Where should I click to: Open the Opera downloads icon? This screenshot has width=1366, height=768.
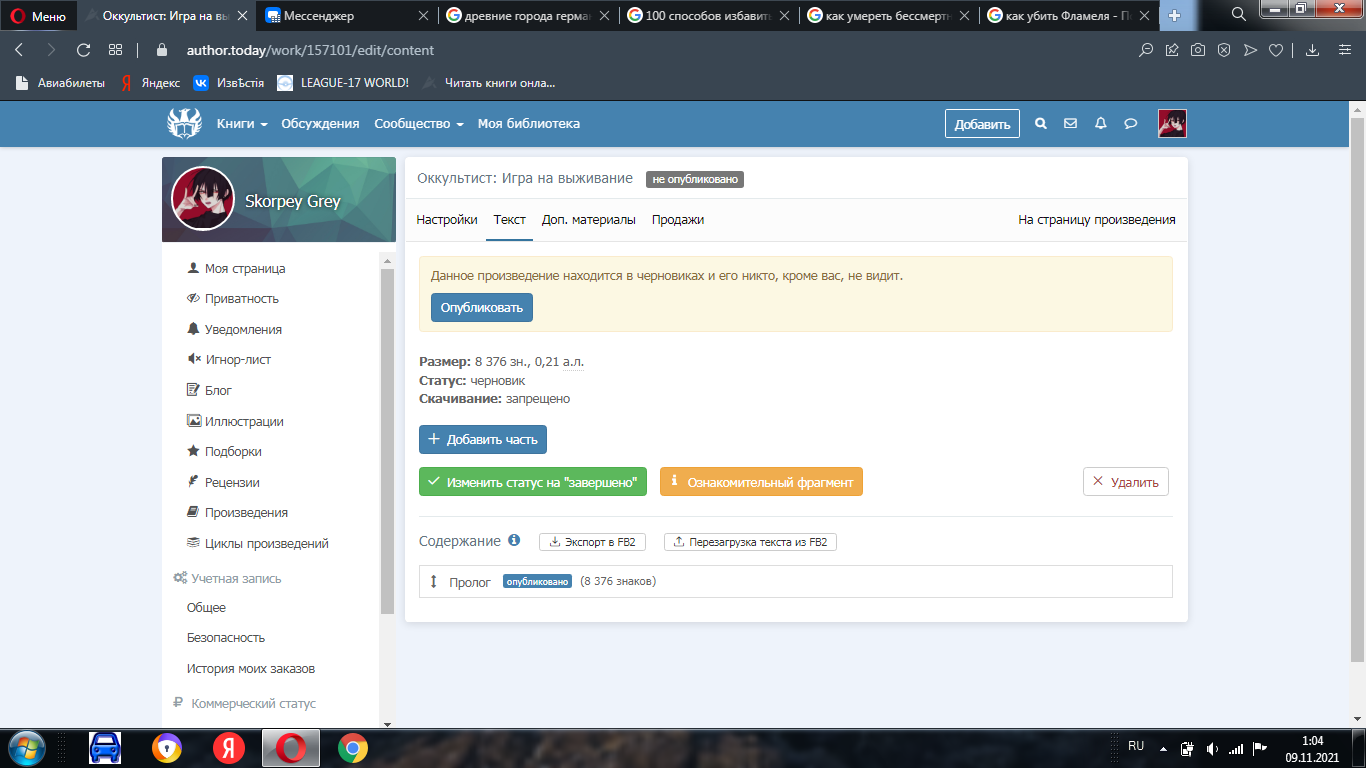[1313, 50]
